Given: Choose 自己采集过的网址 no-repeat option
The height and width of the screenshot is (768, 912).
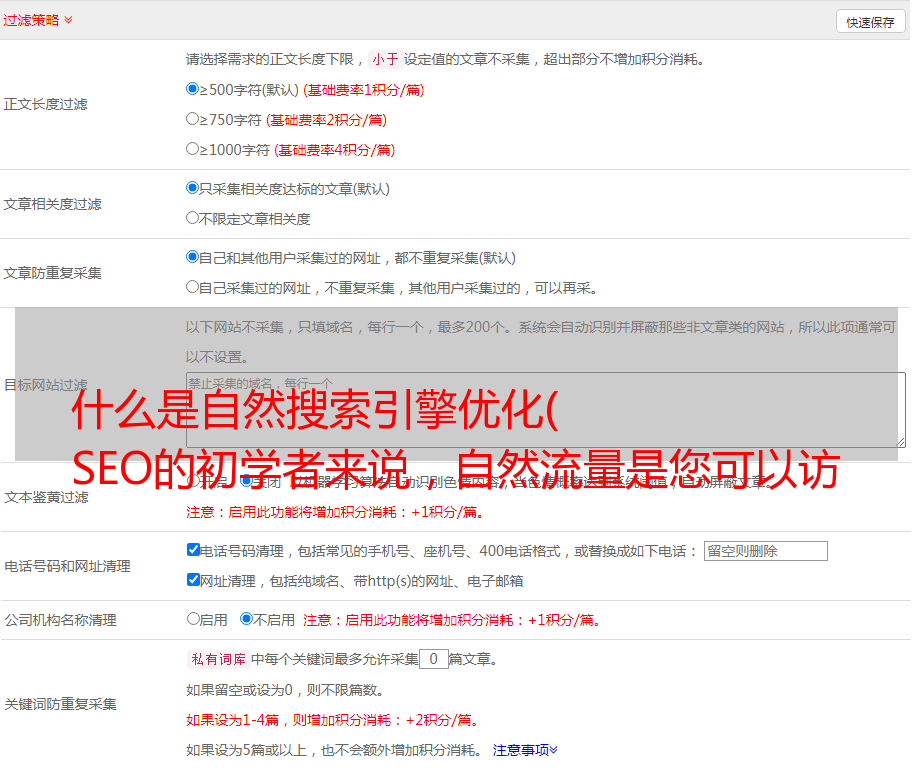Looking at the screenshot, I should pyautogui.click(x=193, y=287).
